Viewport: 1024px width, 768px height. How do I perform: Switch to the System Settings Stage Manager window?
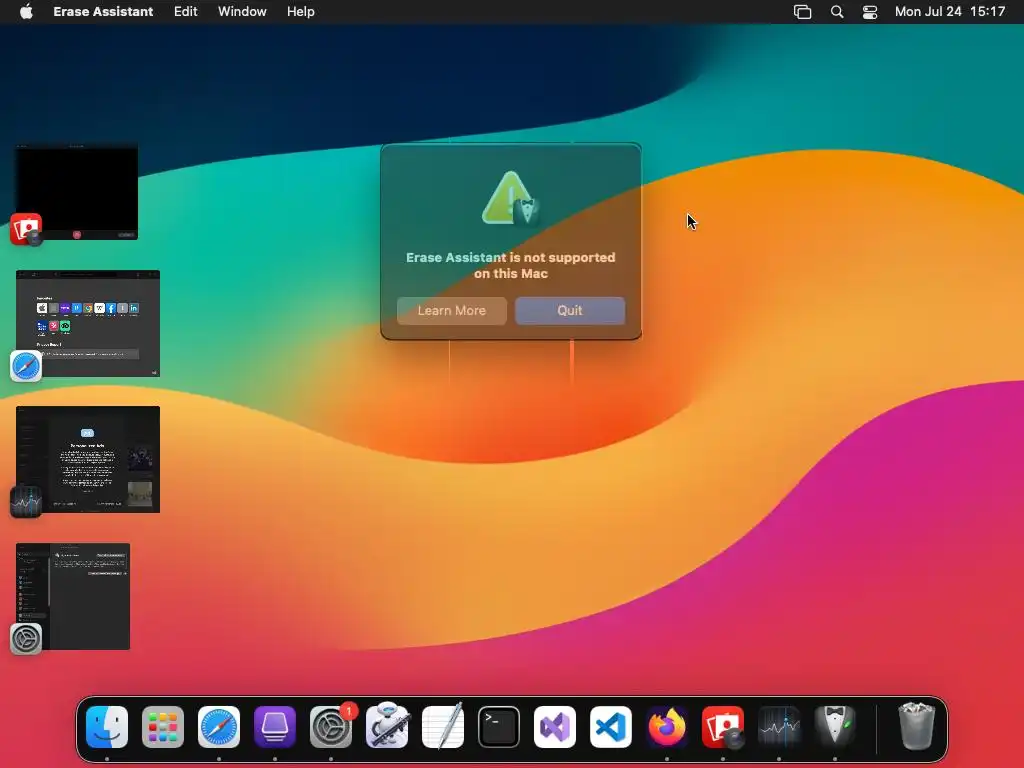pyautogui.click(x=73, y=596)
